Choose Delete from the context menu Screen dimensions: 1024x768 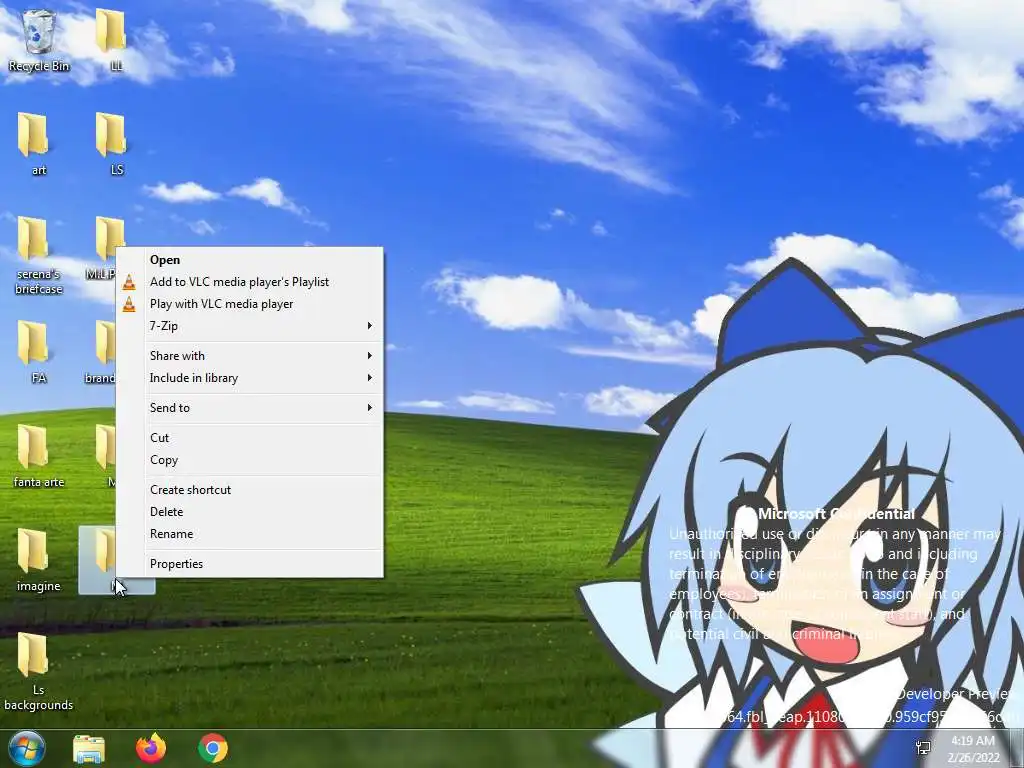pyautogui.click(x=249, y=512)
